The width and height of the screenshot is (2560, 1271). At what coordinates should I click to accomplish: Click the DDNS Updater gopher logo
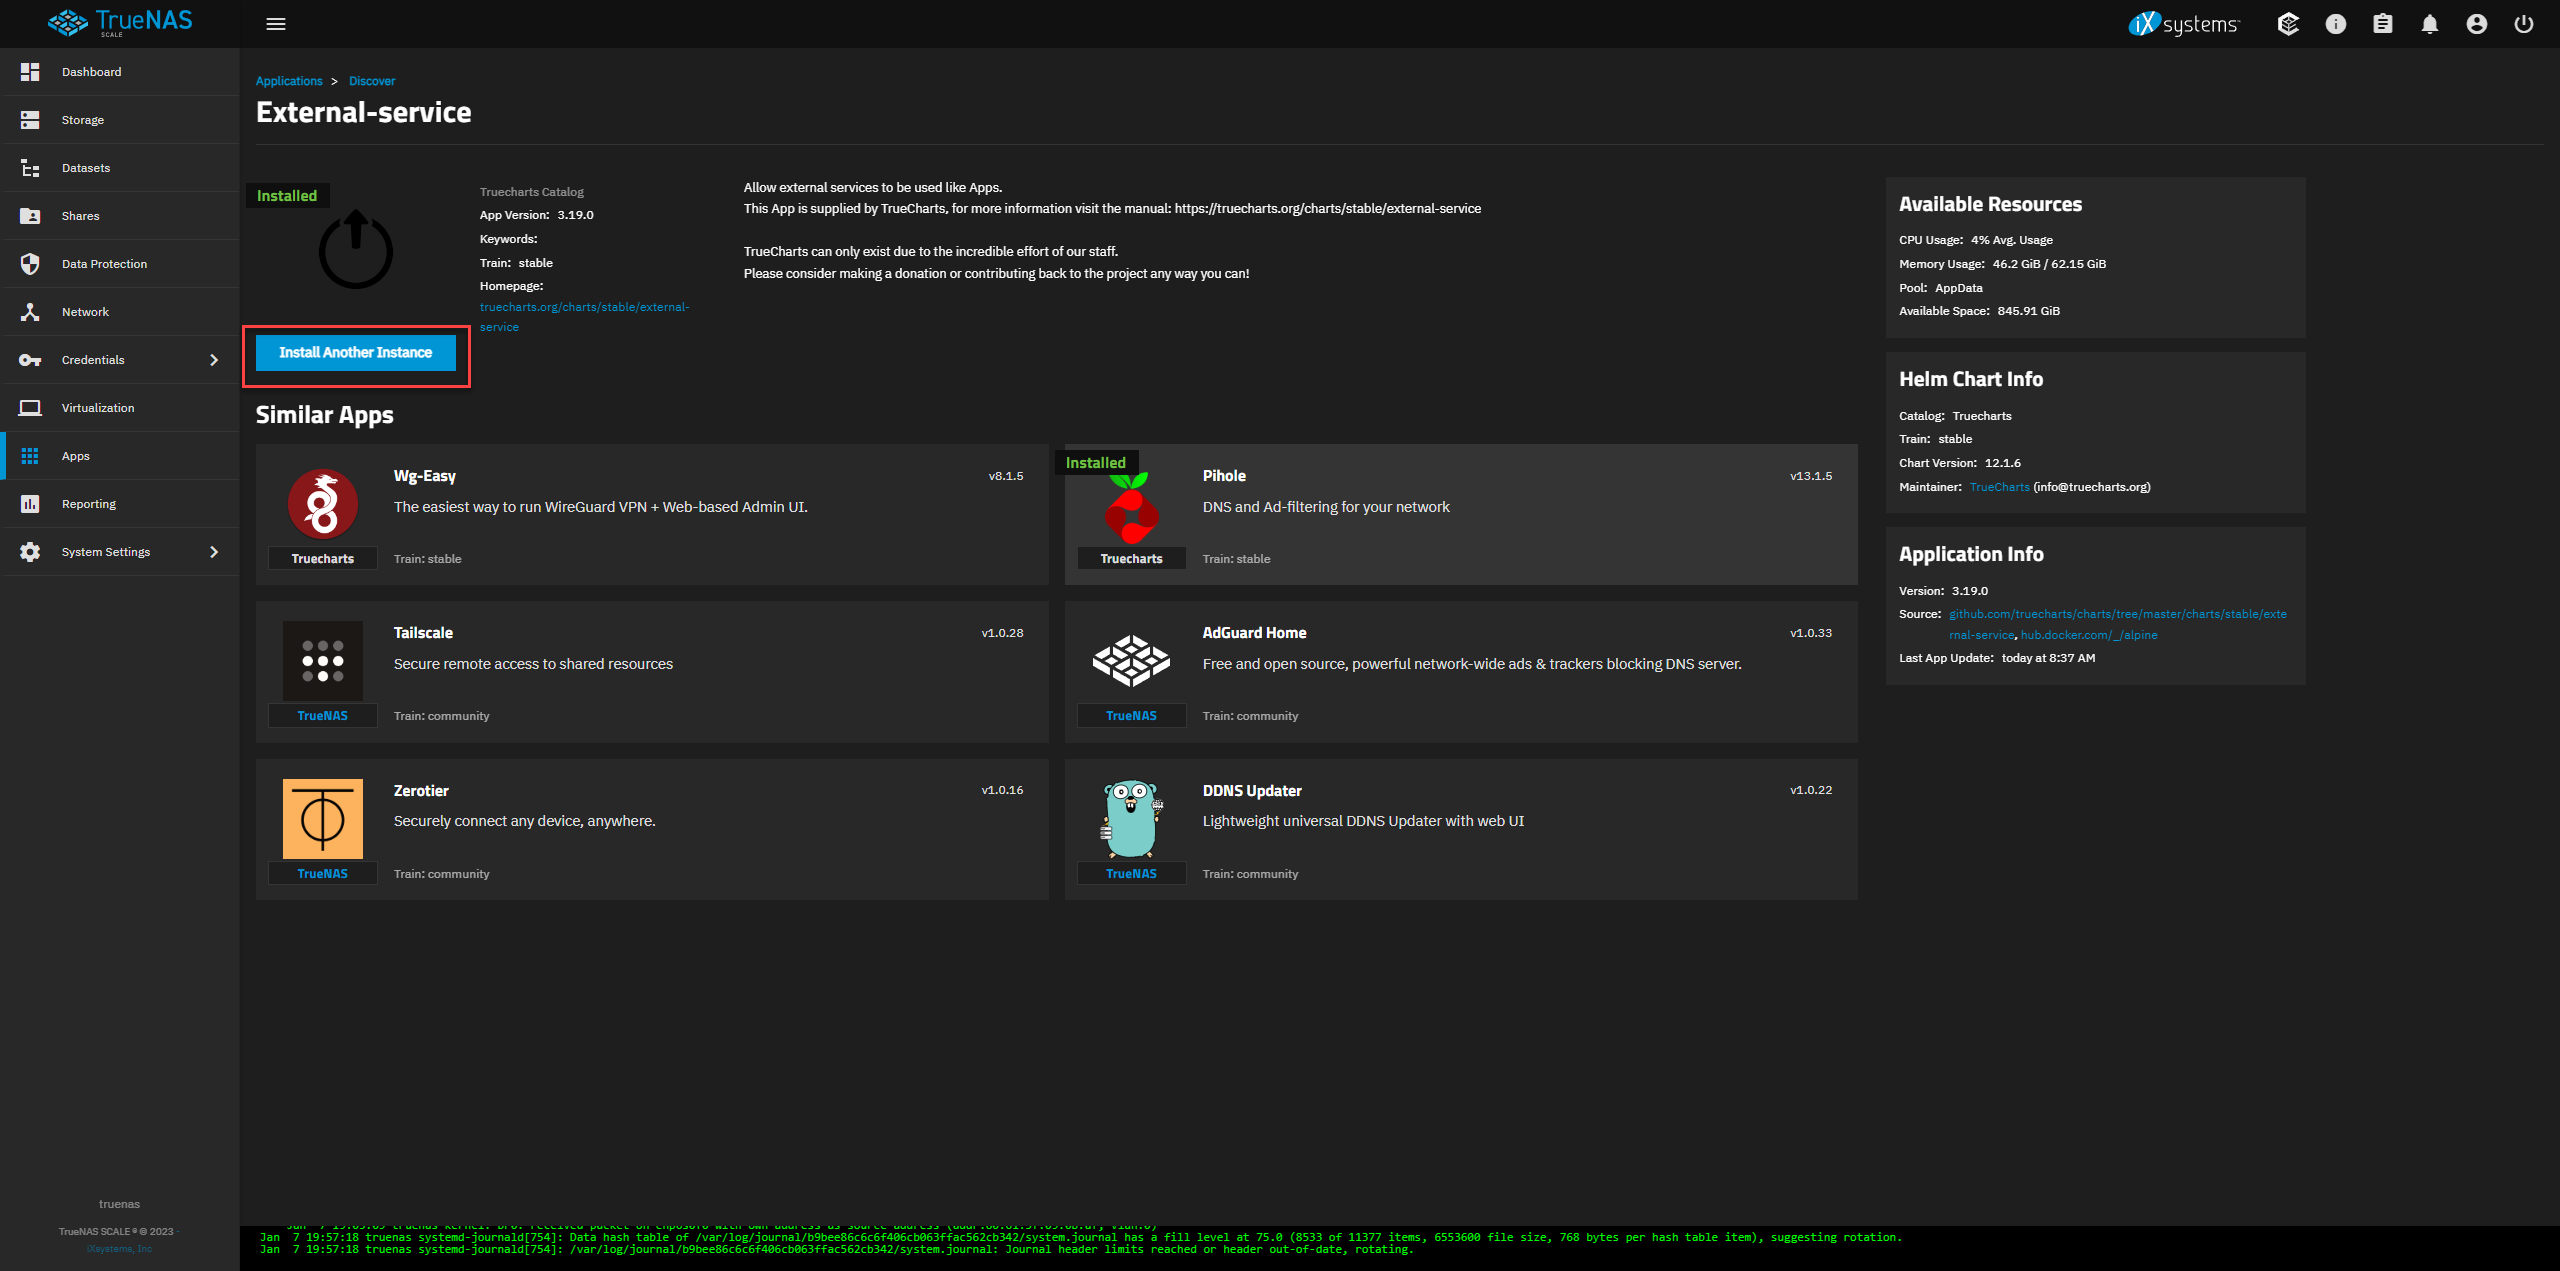coord(1131,819)
